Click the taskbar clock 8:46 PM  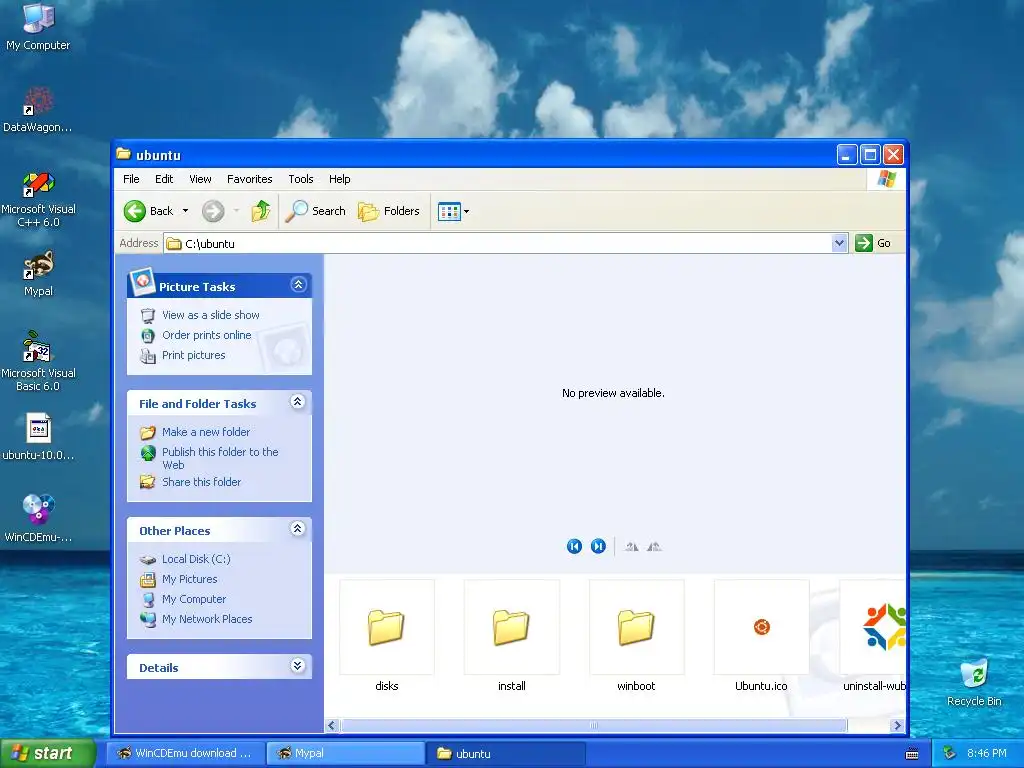tap(987, 753)
